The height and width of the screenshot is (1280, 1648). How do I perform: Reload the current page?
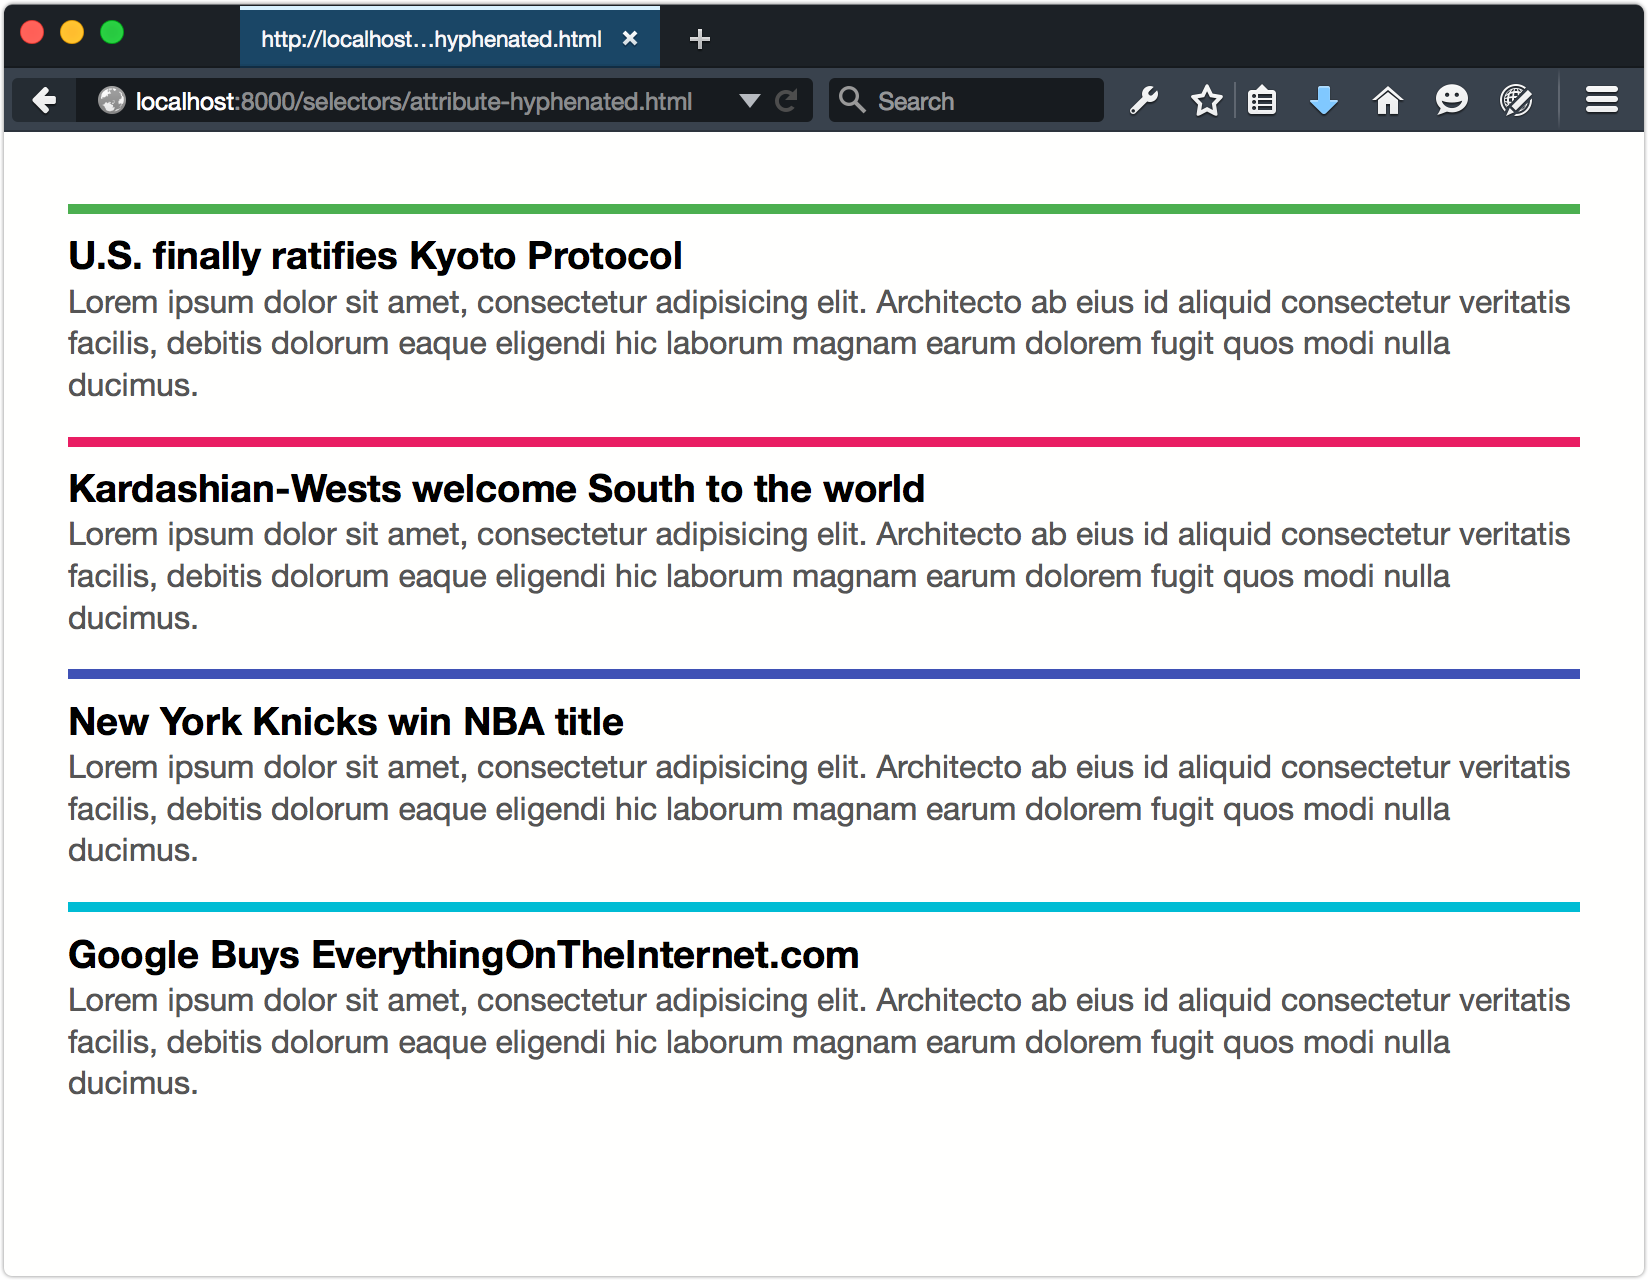(786, 101)
